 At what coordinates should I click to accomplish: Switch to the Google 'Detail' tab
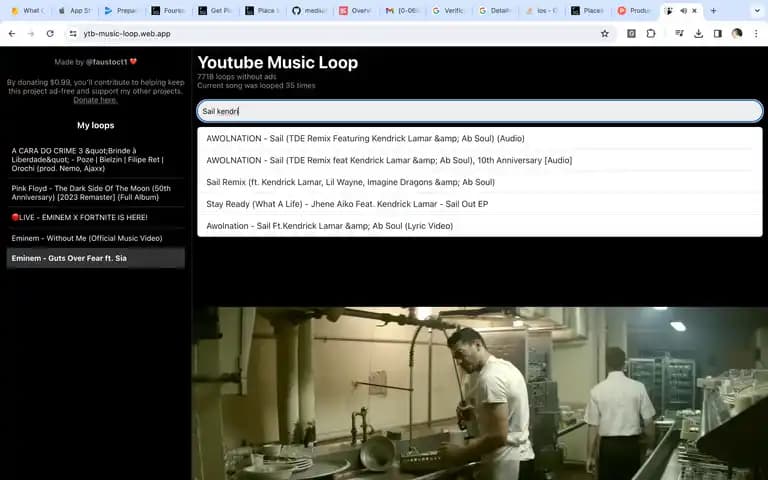pos(497,10)
